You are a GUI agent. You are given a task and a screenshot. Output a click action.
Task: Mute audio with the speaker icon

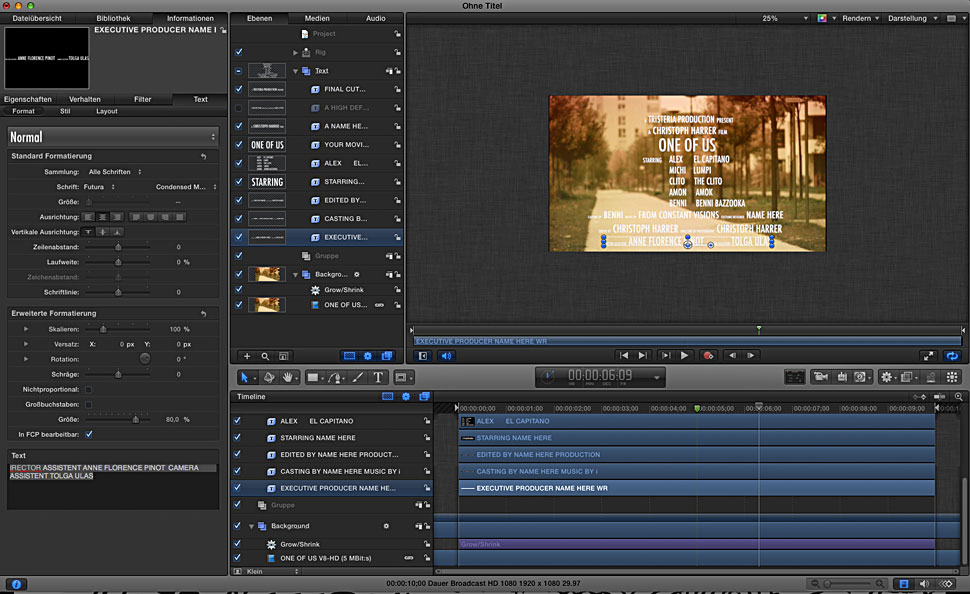pyautogui.click(x=446, y=355)
